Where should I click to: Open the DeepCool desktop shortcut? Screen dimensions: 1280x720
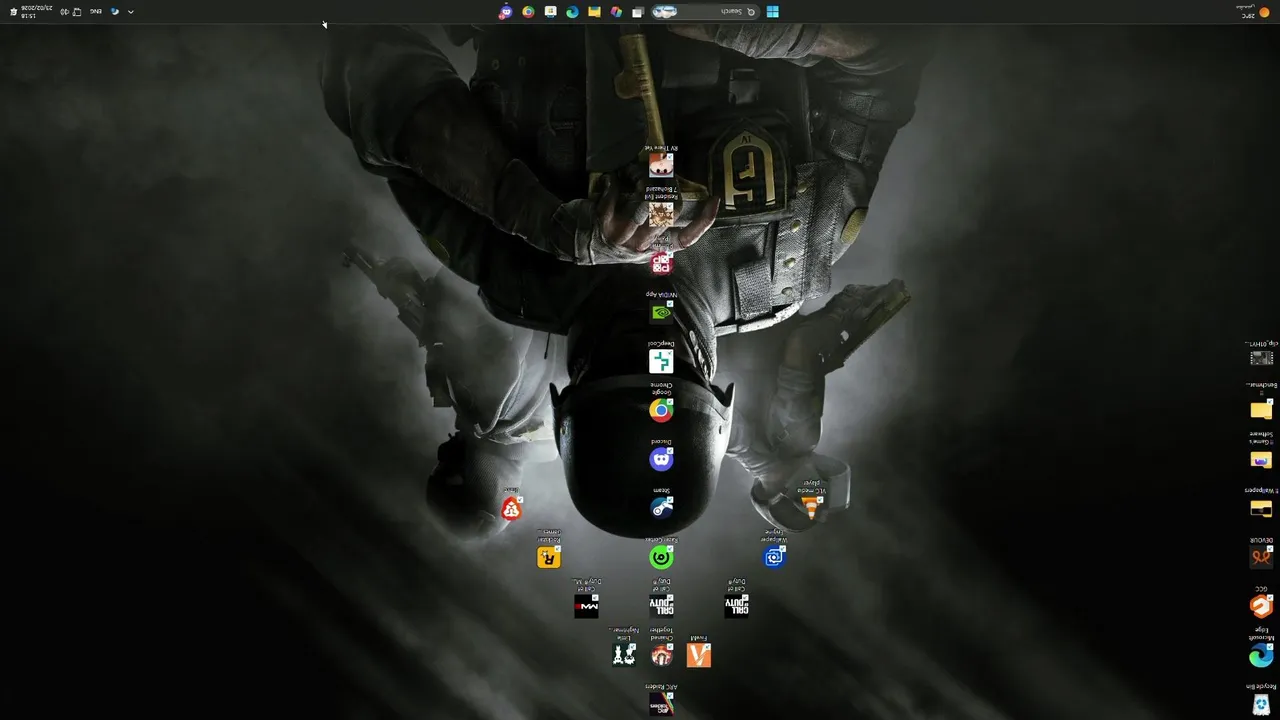tap(661, 358)
